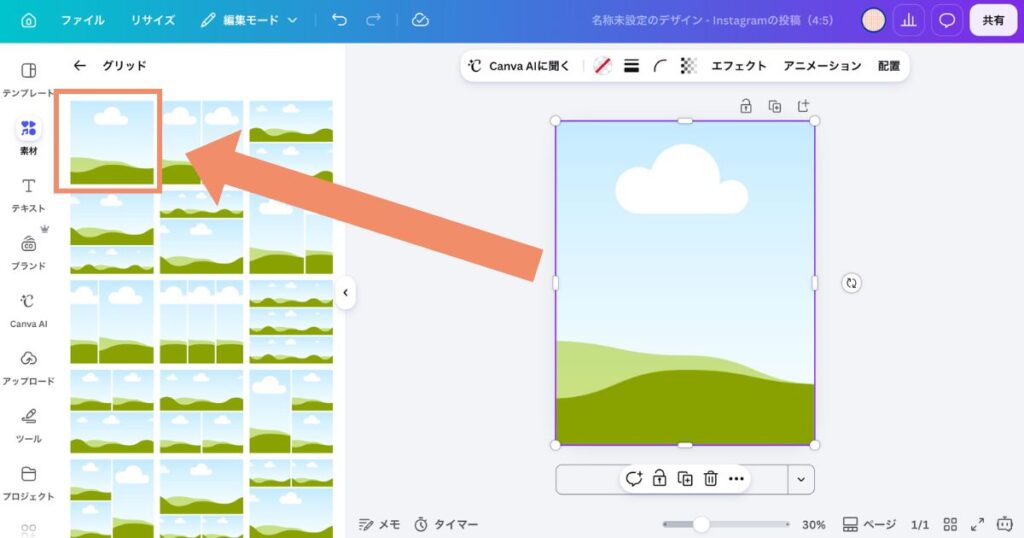The image size is (1024, 538).
Task: Check cloud save status icon
Action: pos(420,20)
